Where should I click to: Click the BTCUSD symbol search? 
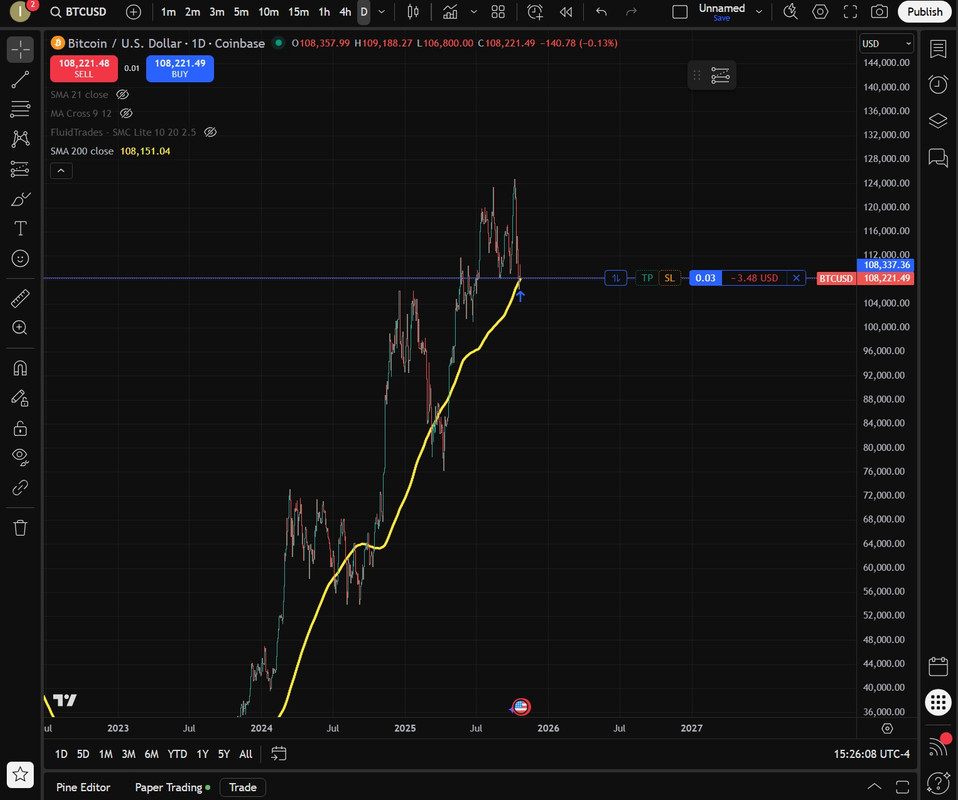[x=78, y=12]
